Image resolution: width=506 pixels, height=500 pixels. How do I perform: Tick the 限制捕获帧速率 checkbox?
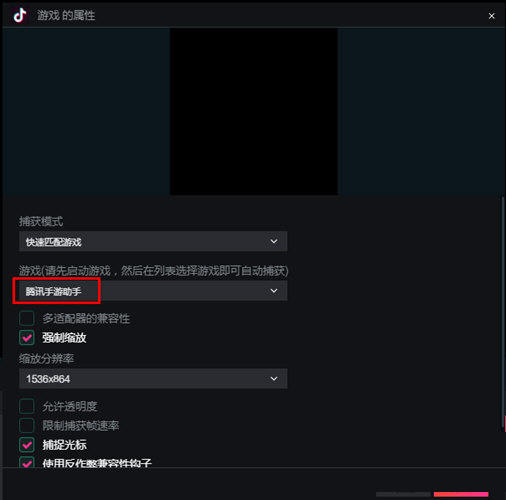[27, 425]
